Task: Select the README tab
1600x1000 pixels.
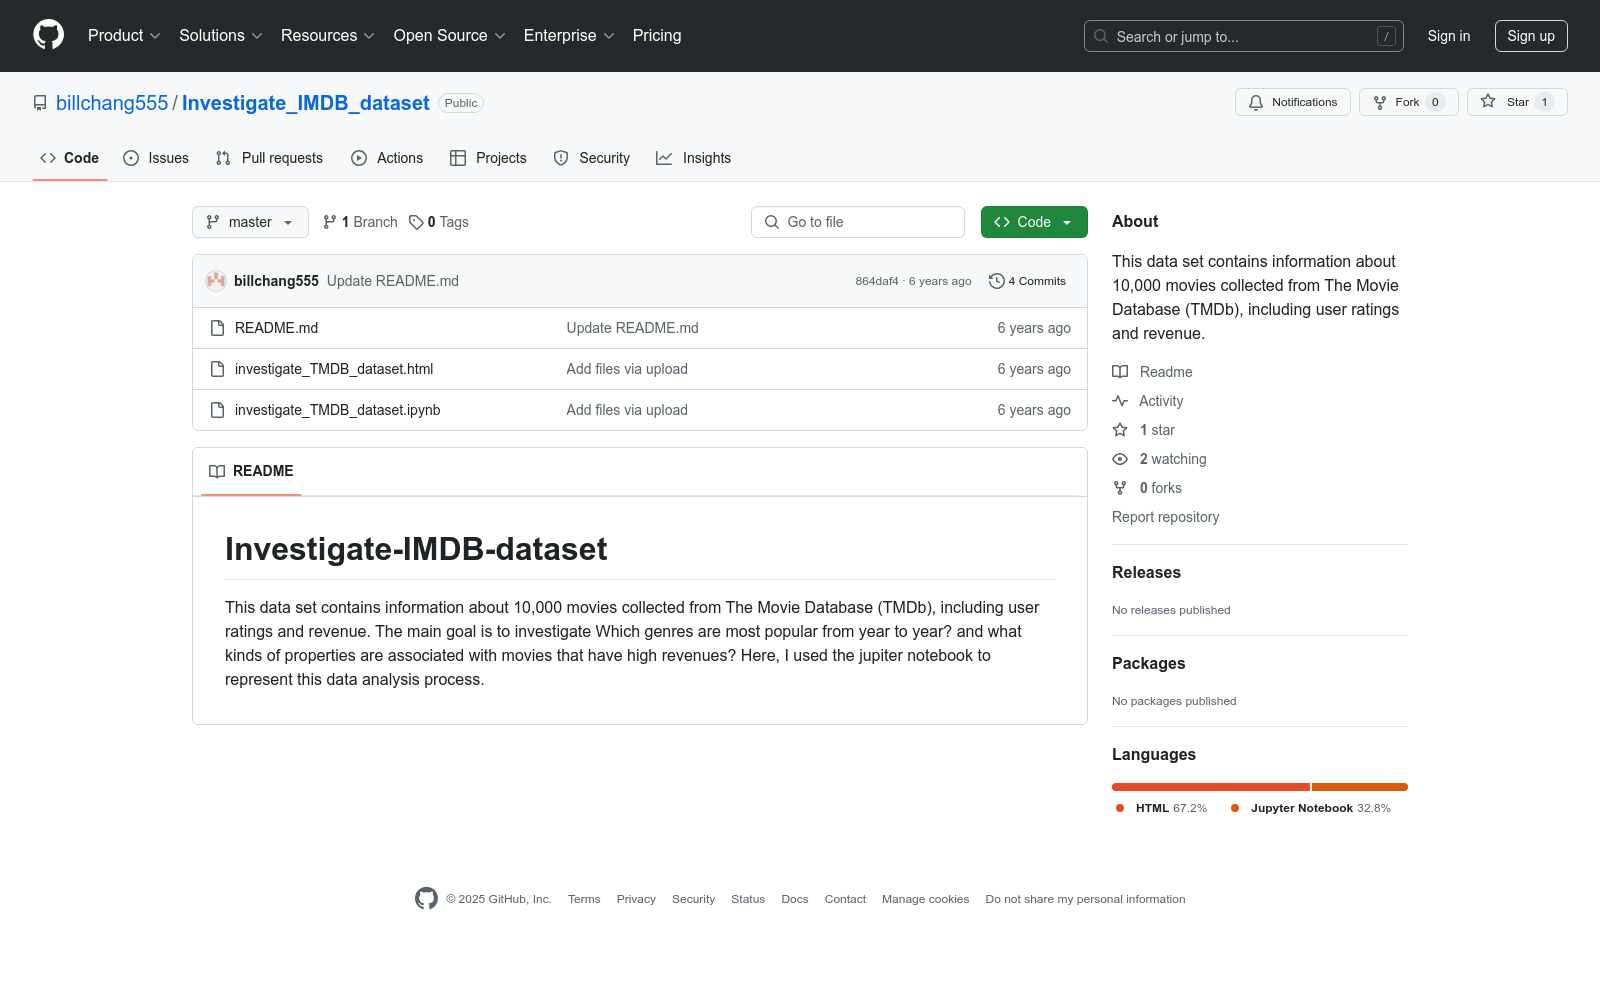Action: click(x=252, y=471)
